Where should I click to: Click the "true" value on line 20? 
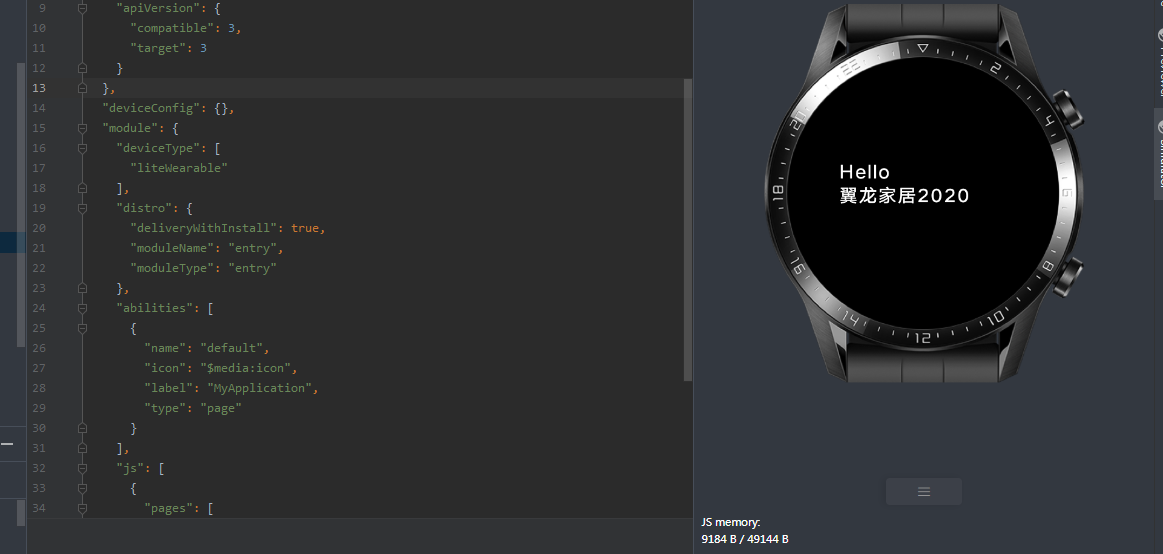pyautogui.click(x=305, y=228)
